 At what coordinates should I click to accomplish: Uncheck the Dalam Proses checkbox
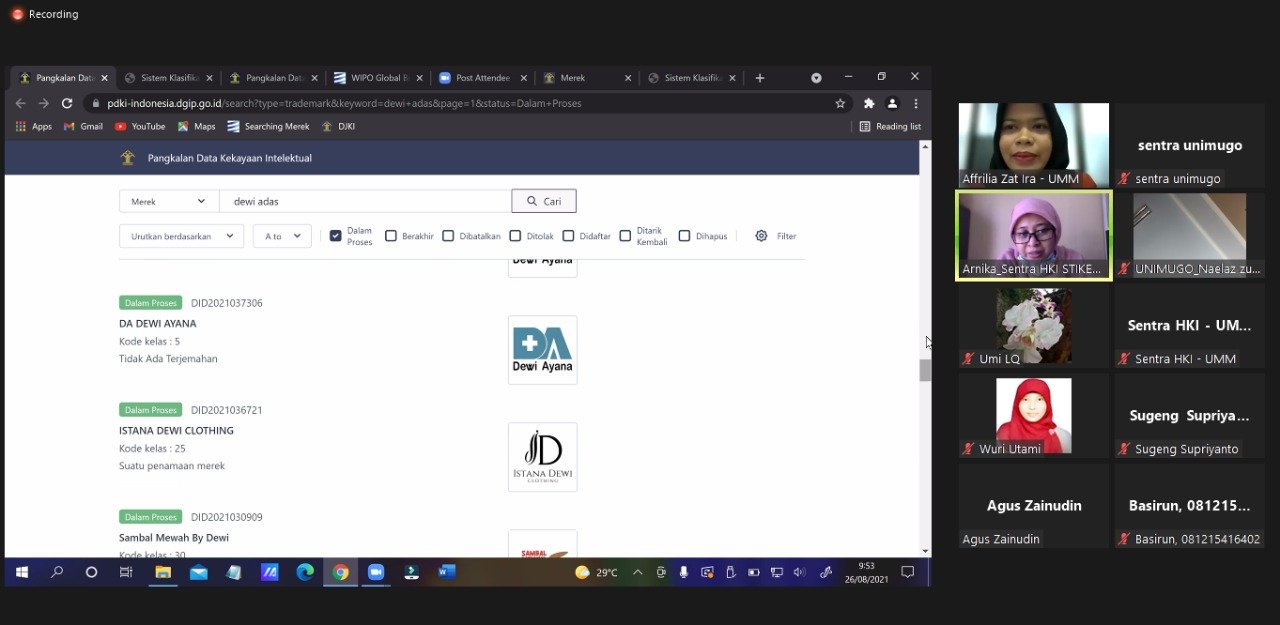pos(336,236)
